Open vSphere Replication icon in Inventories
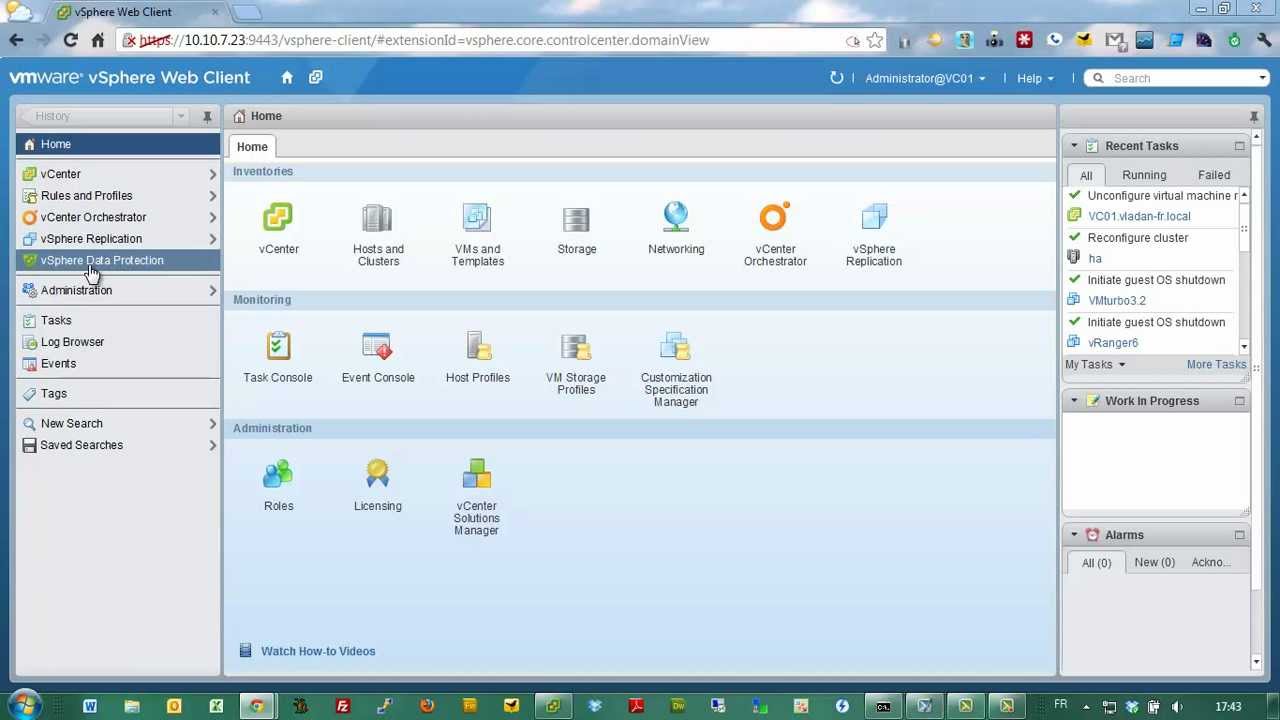Image resolution: width=1280 pixels, height=720 pixels. tap(874, 218)
